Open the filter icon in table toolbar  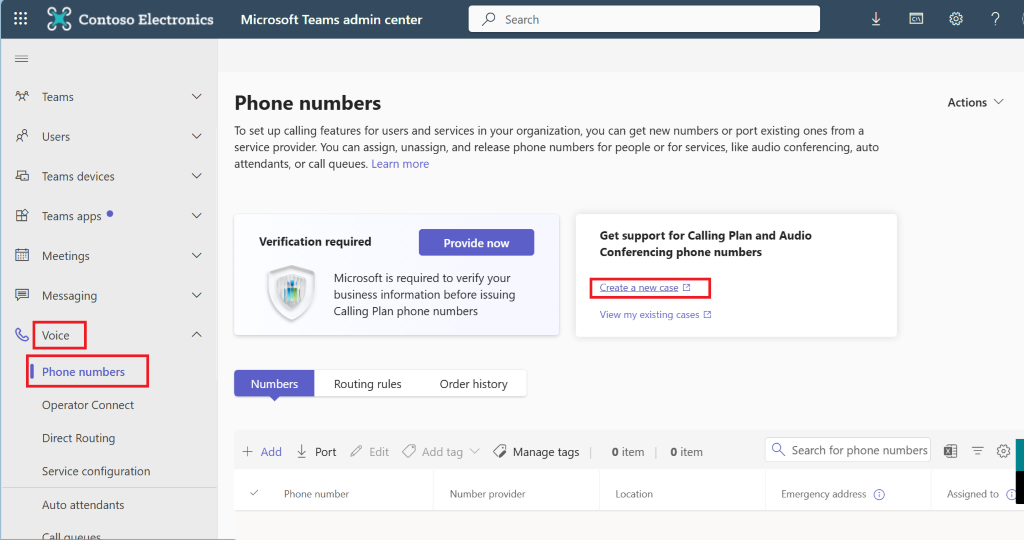click(x=977, y=451)
